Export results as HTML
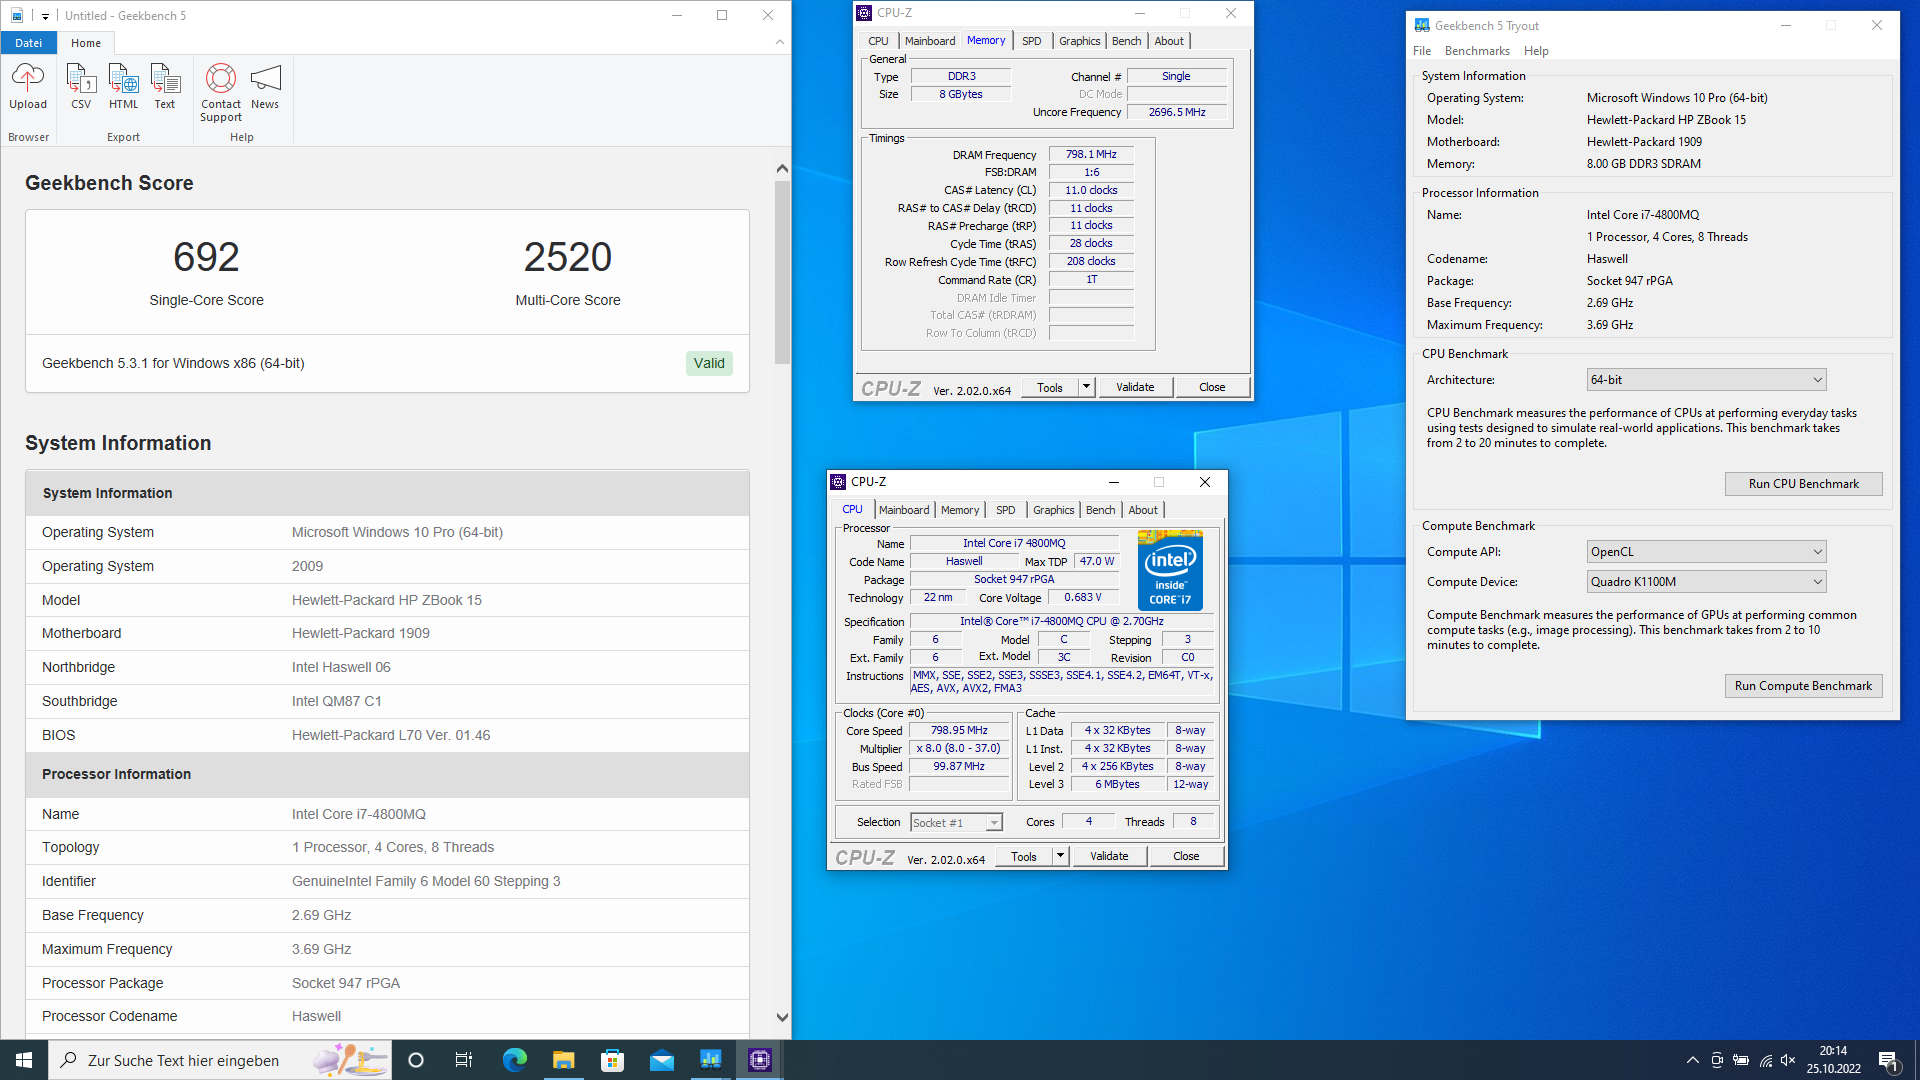 pos(123,86)
